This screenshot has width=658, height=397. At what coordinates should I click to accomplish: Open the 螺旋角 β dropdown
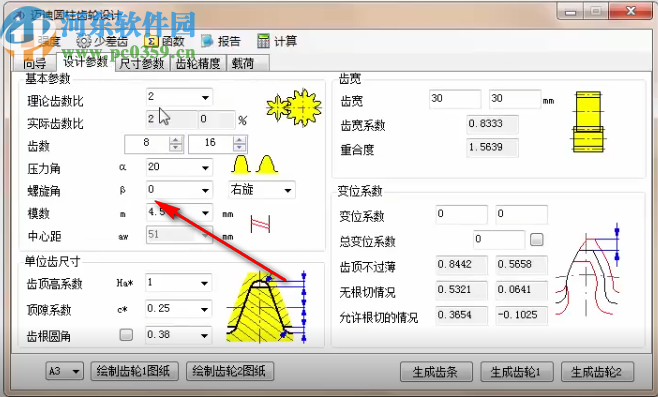pyautogui.click(x=205, y=191)
